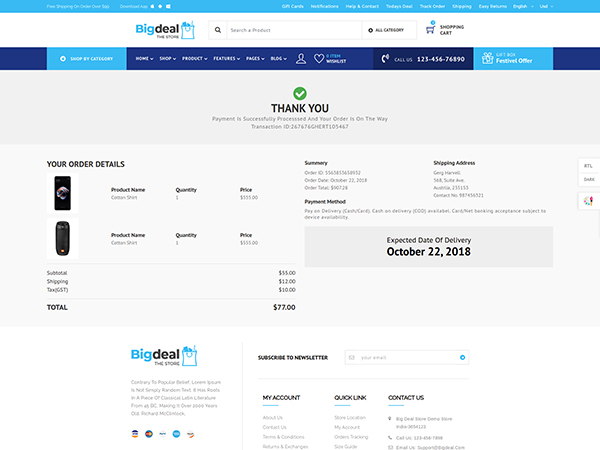Image resolution: width=600 pixels, height=450 pixels.
Task: Click the wishlist heart icon
Action: (319, 59)
